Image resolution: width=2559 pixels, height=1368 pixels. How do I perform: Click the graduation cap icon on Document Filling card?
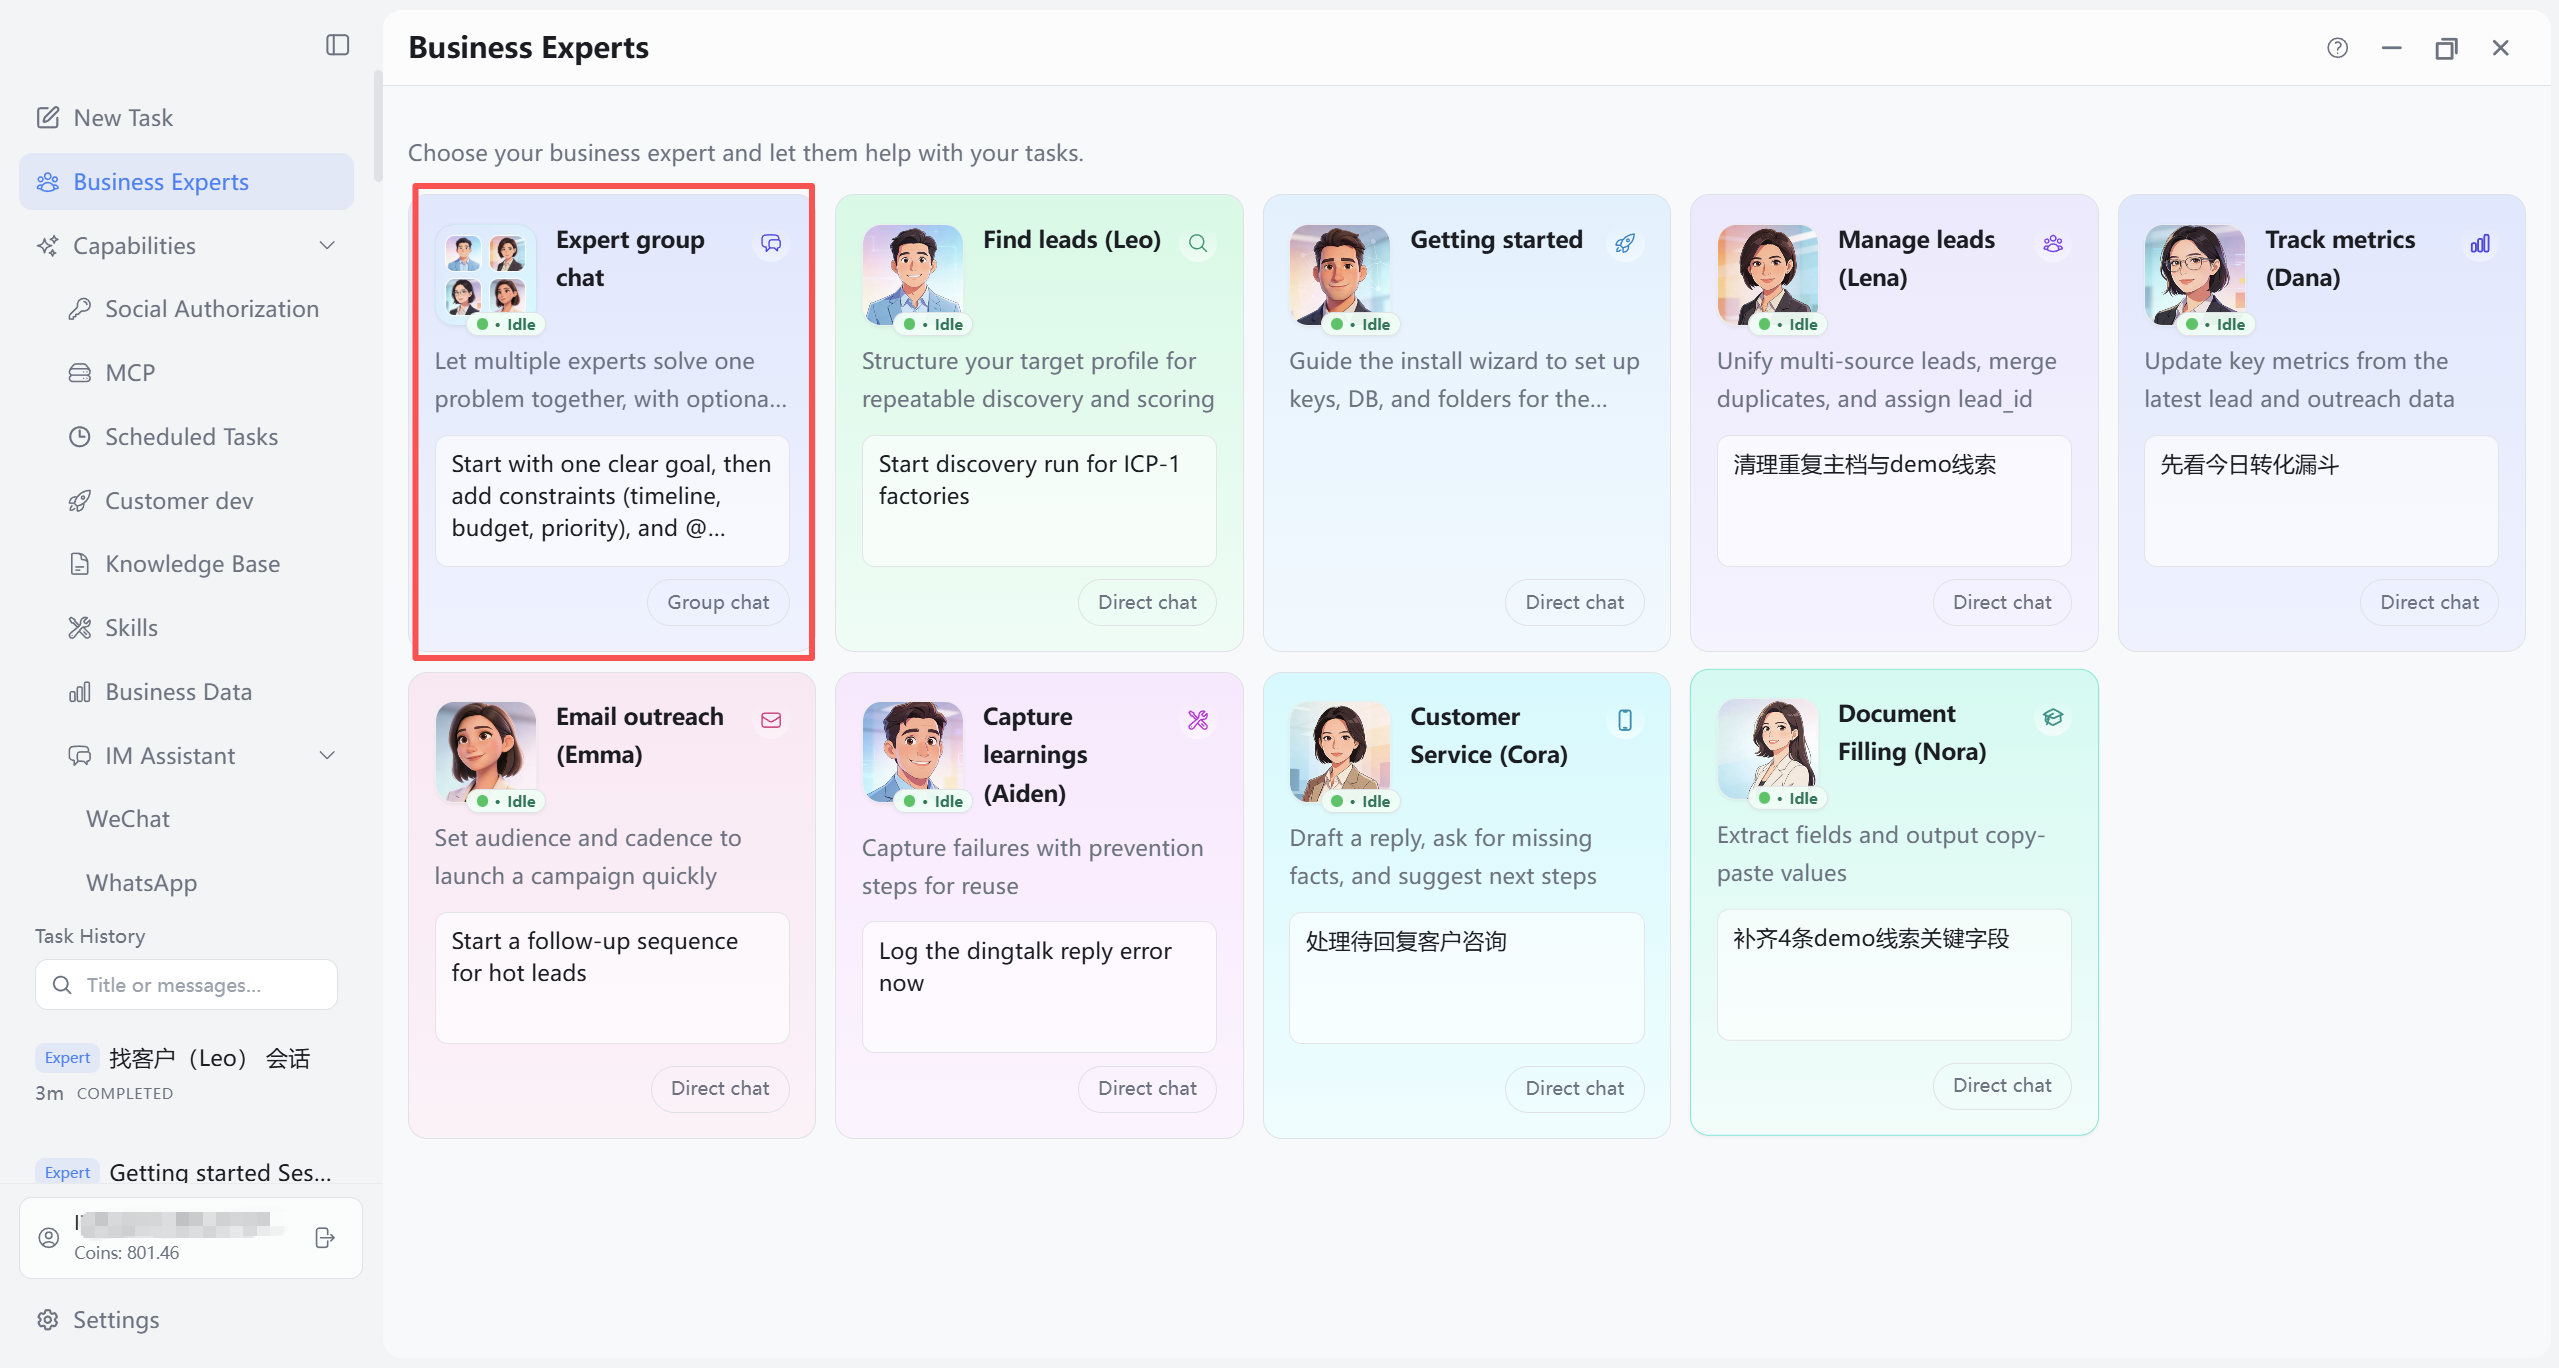(x=2053, y=717)
